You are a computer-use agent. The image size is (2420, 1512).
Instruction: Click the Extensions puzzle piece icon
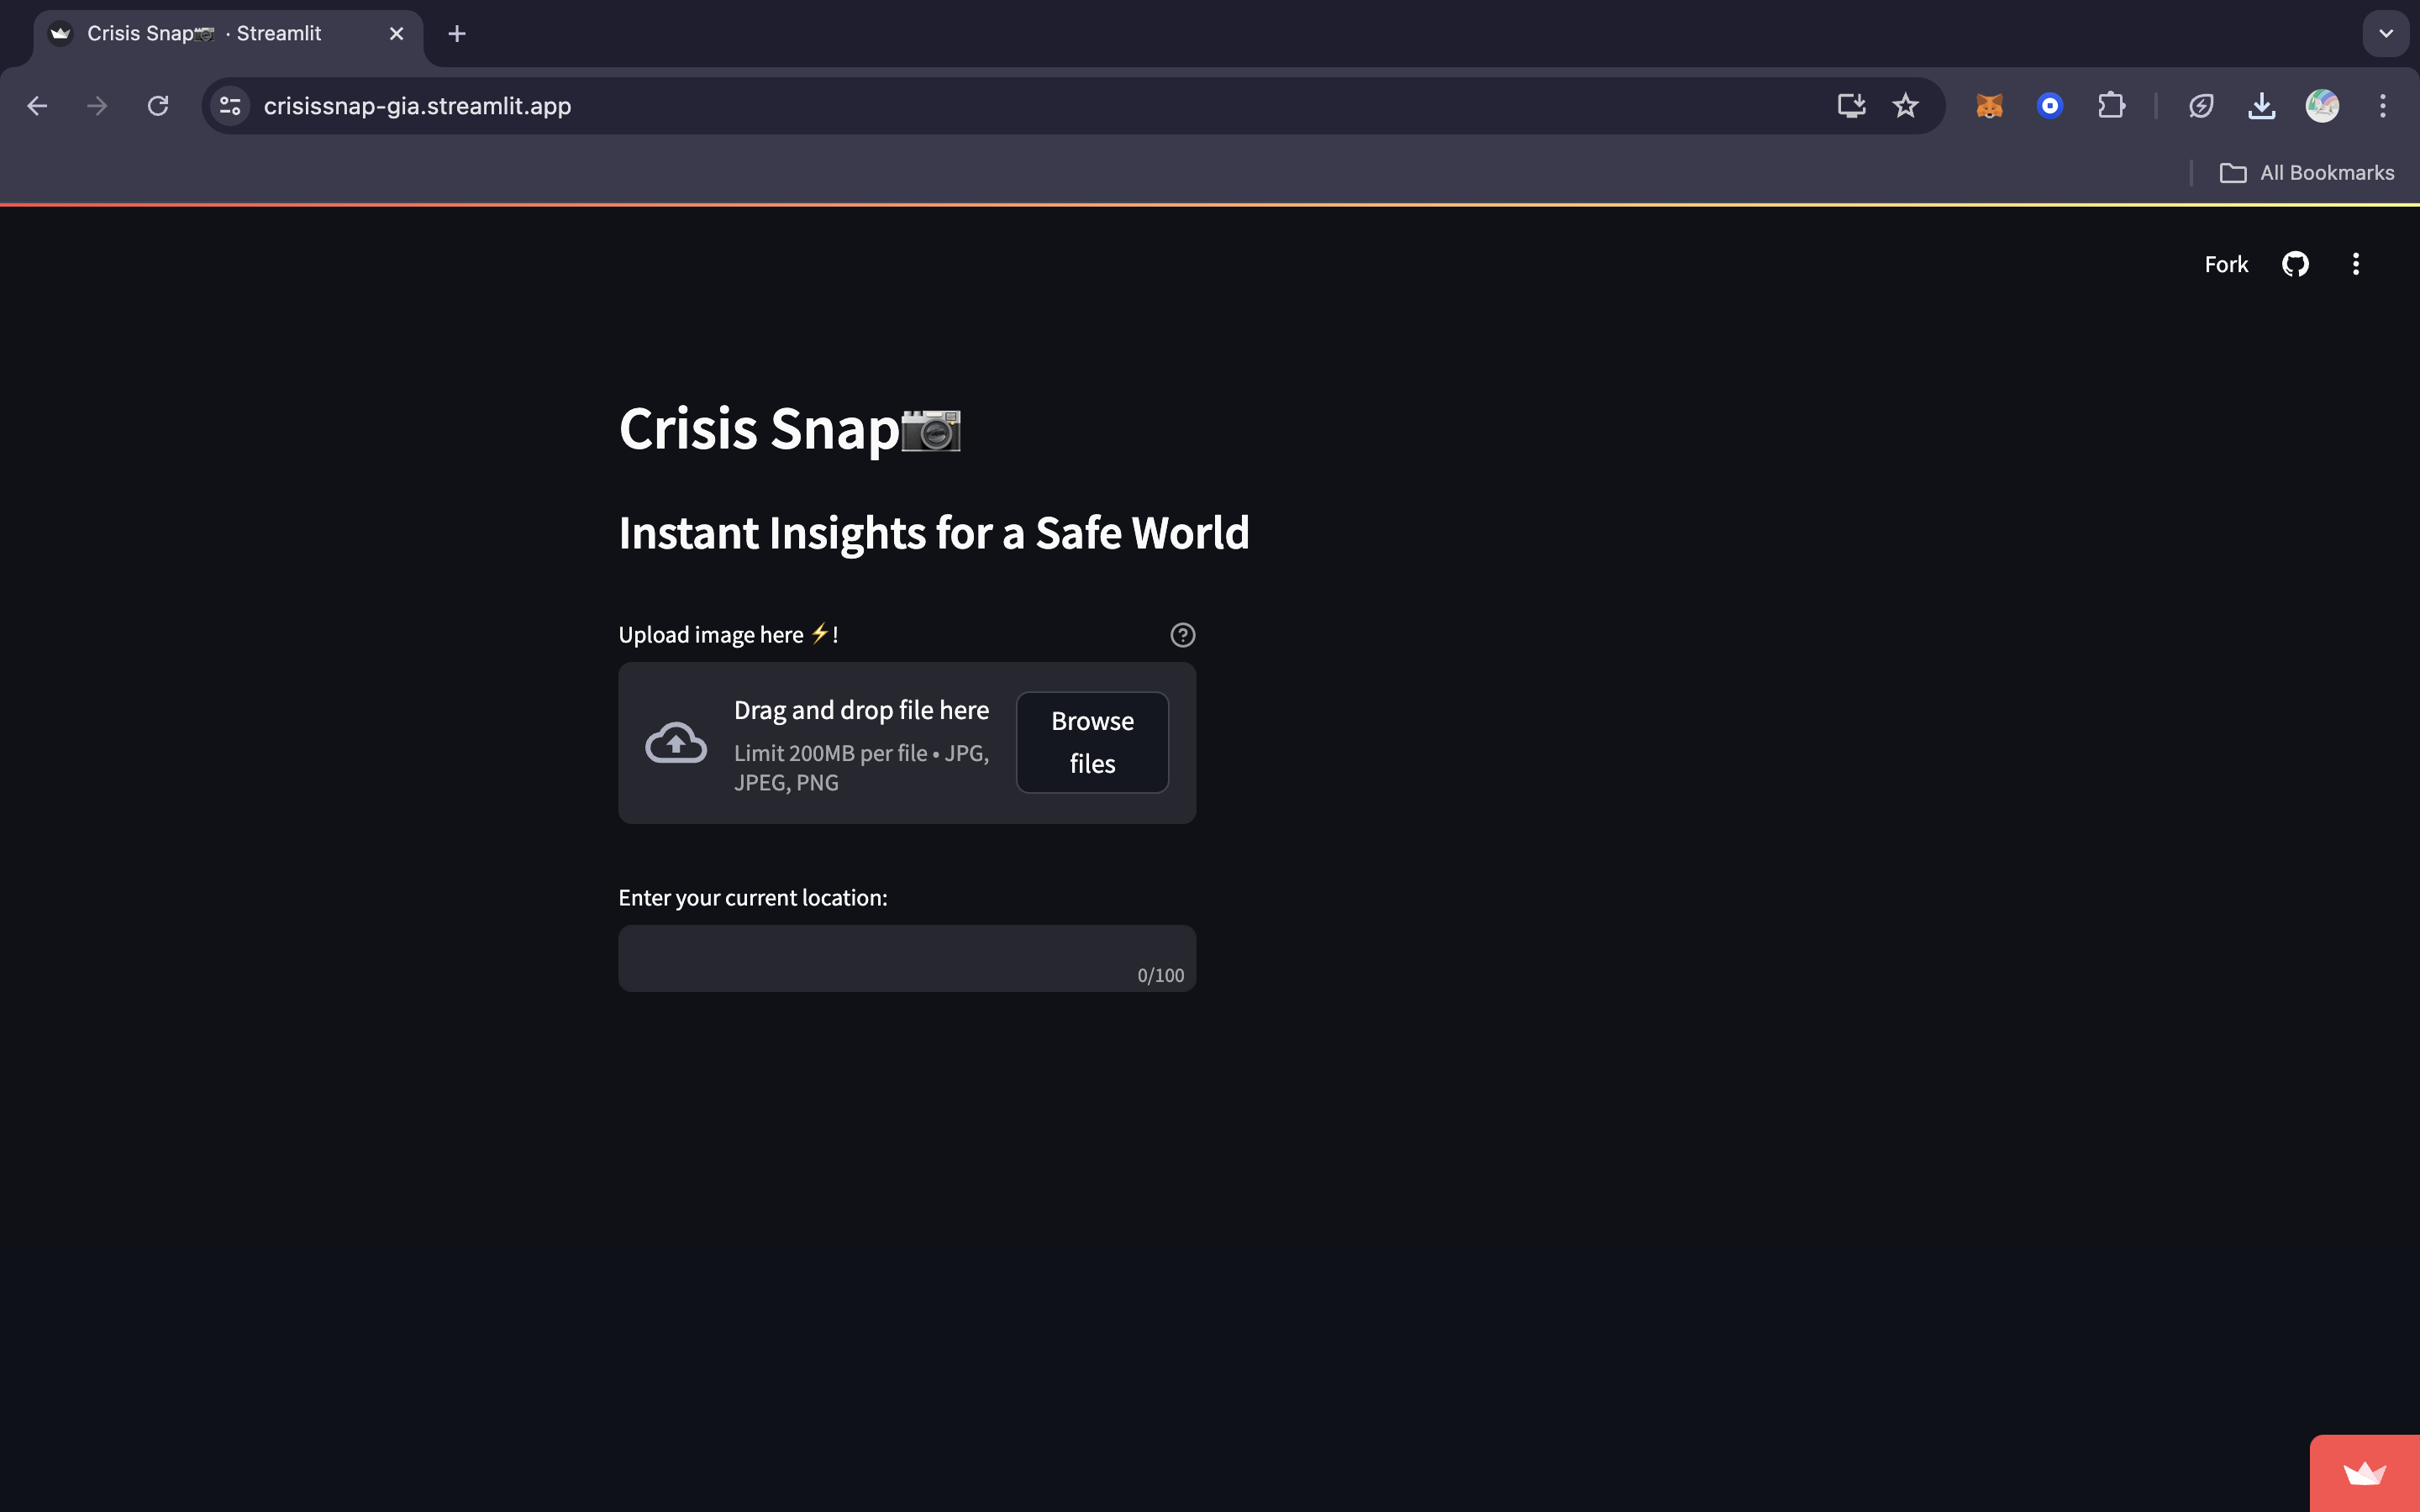point(2111,106)
